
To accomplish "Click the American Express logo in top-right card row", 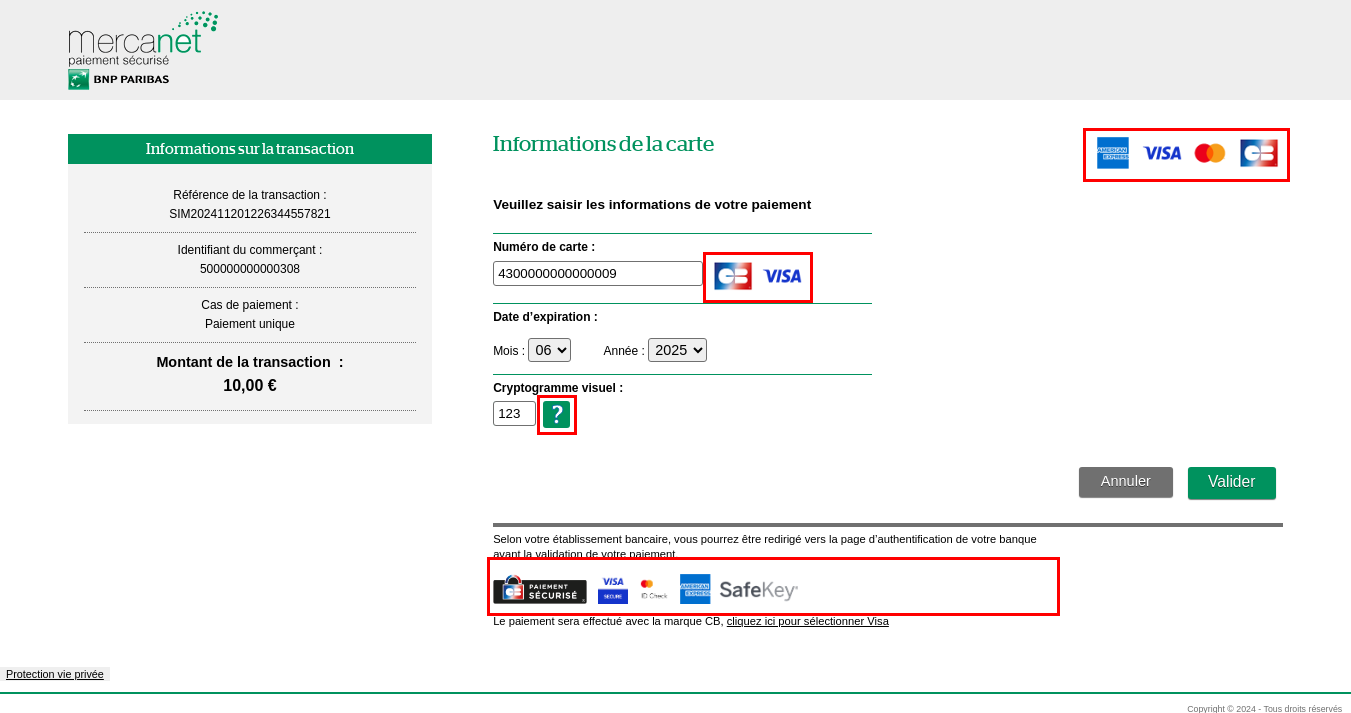I will [1112, 153].
